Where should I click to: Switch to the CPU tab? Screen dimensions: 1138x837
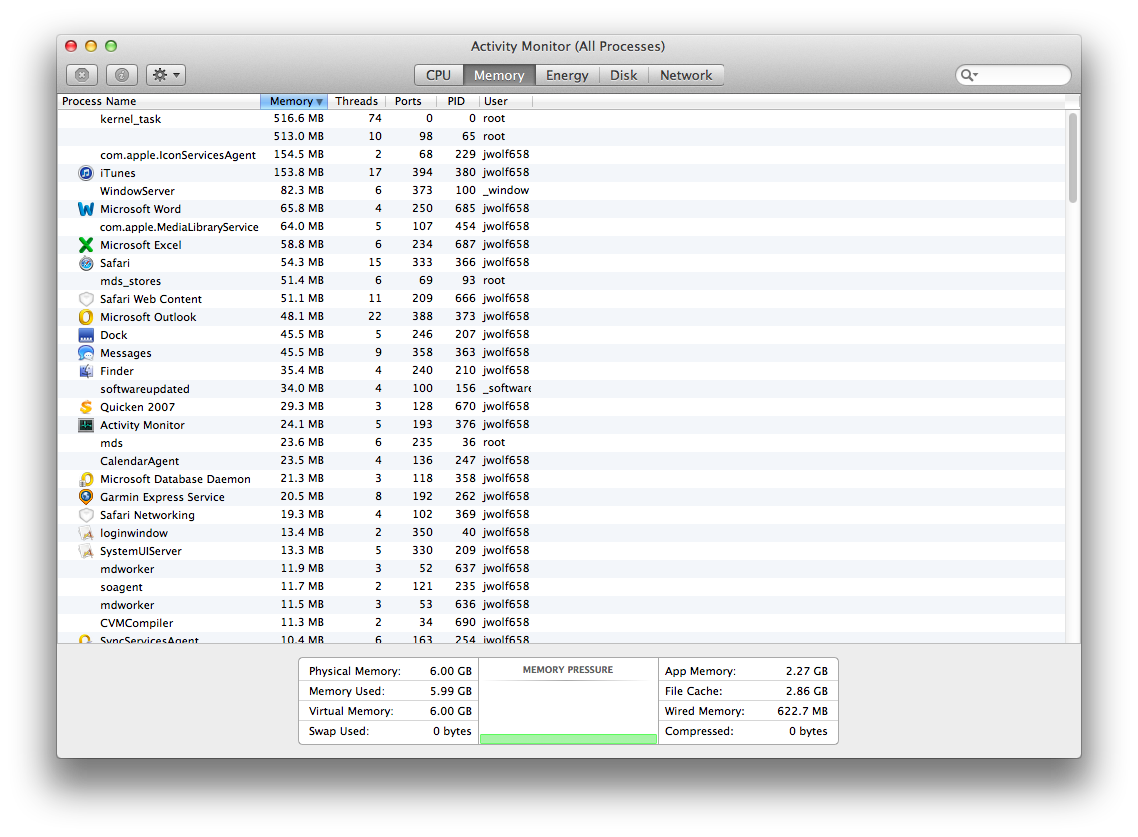point(438,75)
